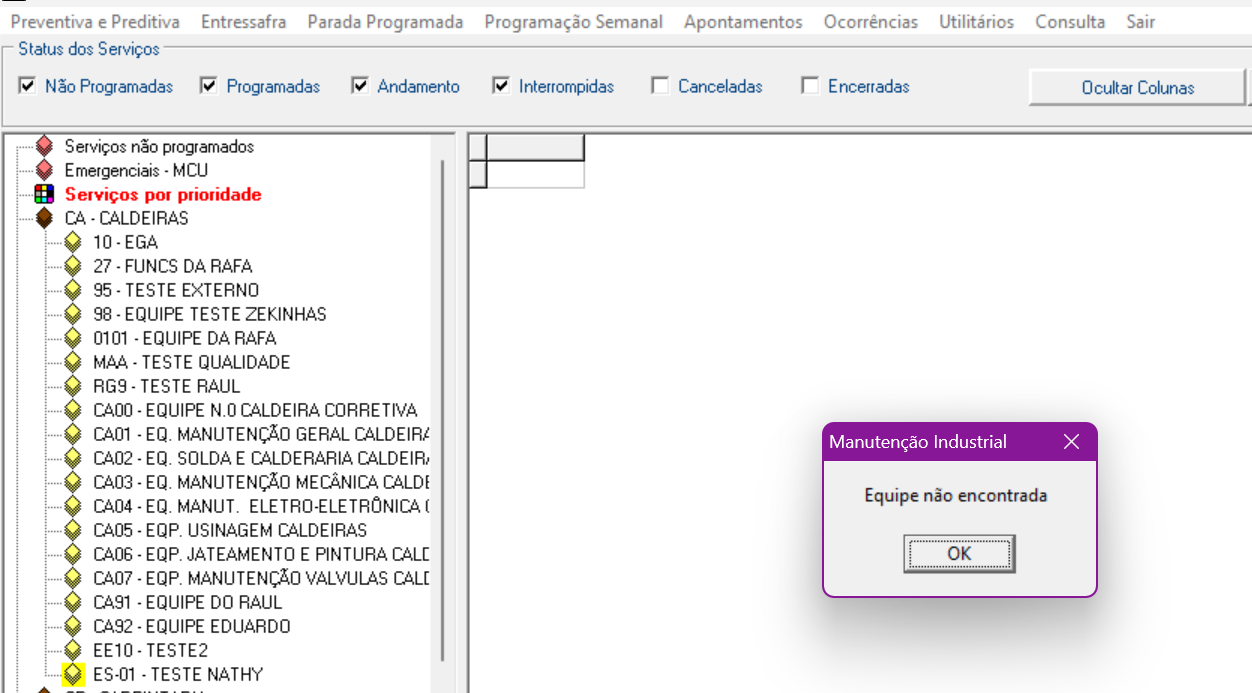
Task: Open the Ocorrências menu
Action: (x=871, y=22)
